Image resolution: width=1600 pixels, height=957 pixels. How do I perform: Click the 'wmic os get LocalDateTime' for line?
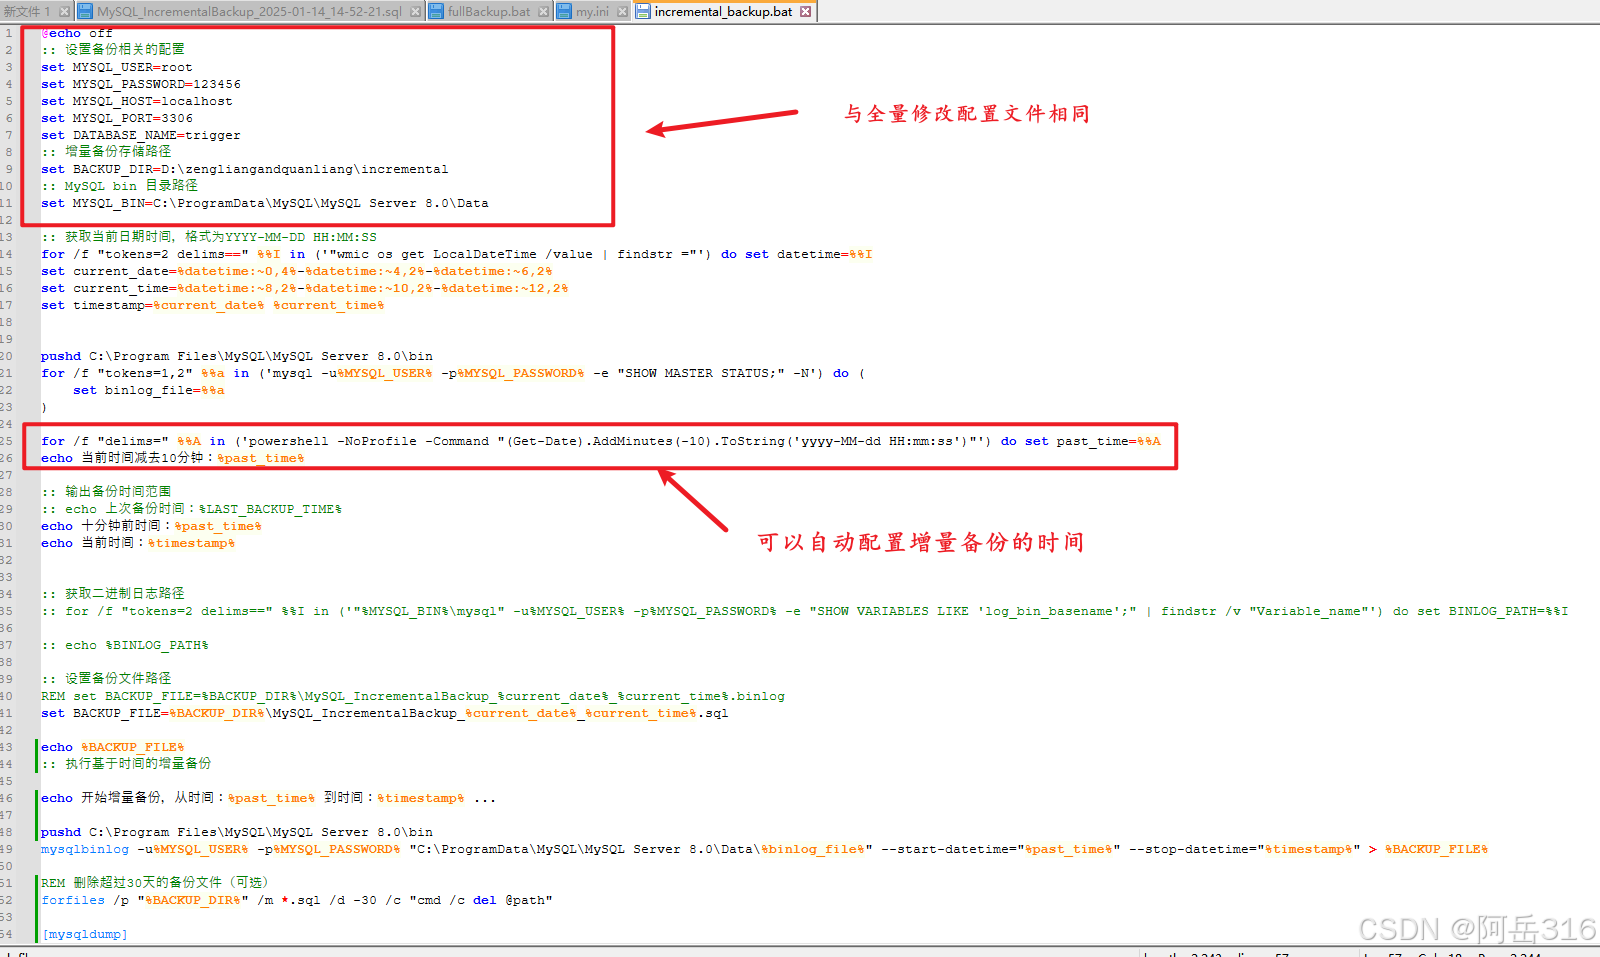point(457,254)
